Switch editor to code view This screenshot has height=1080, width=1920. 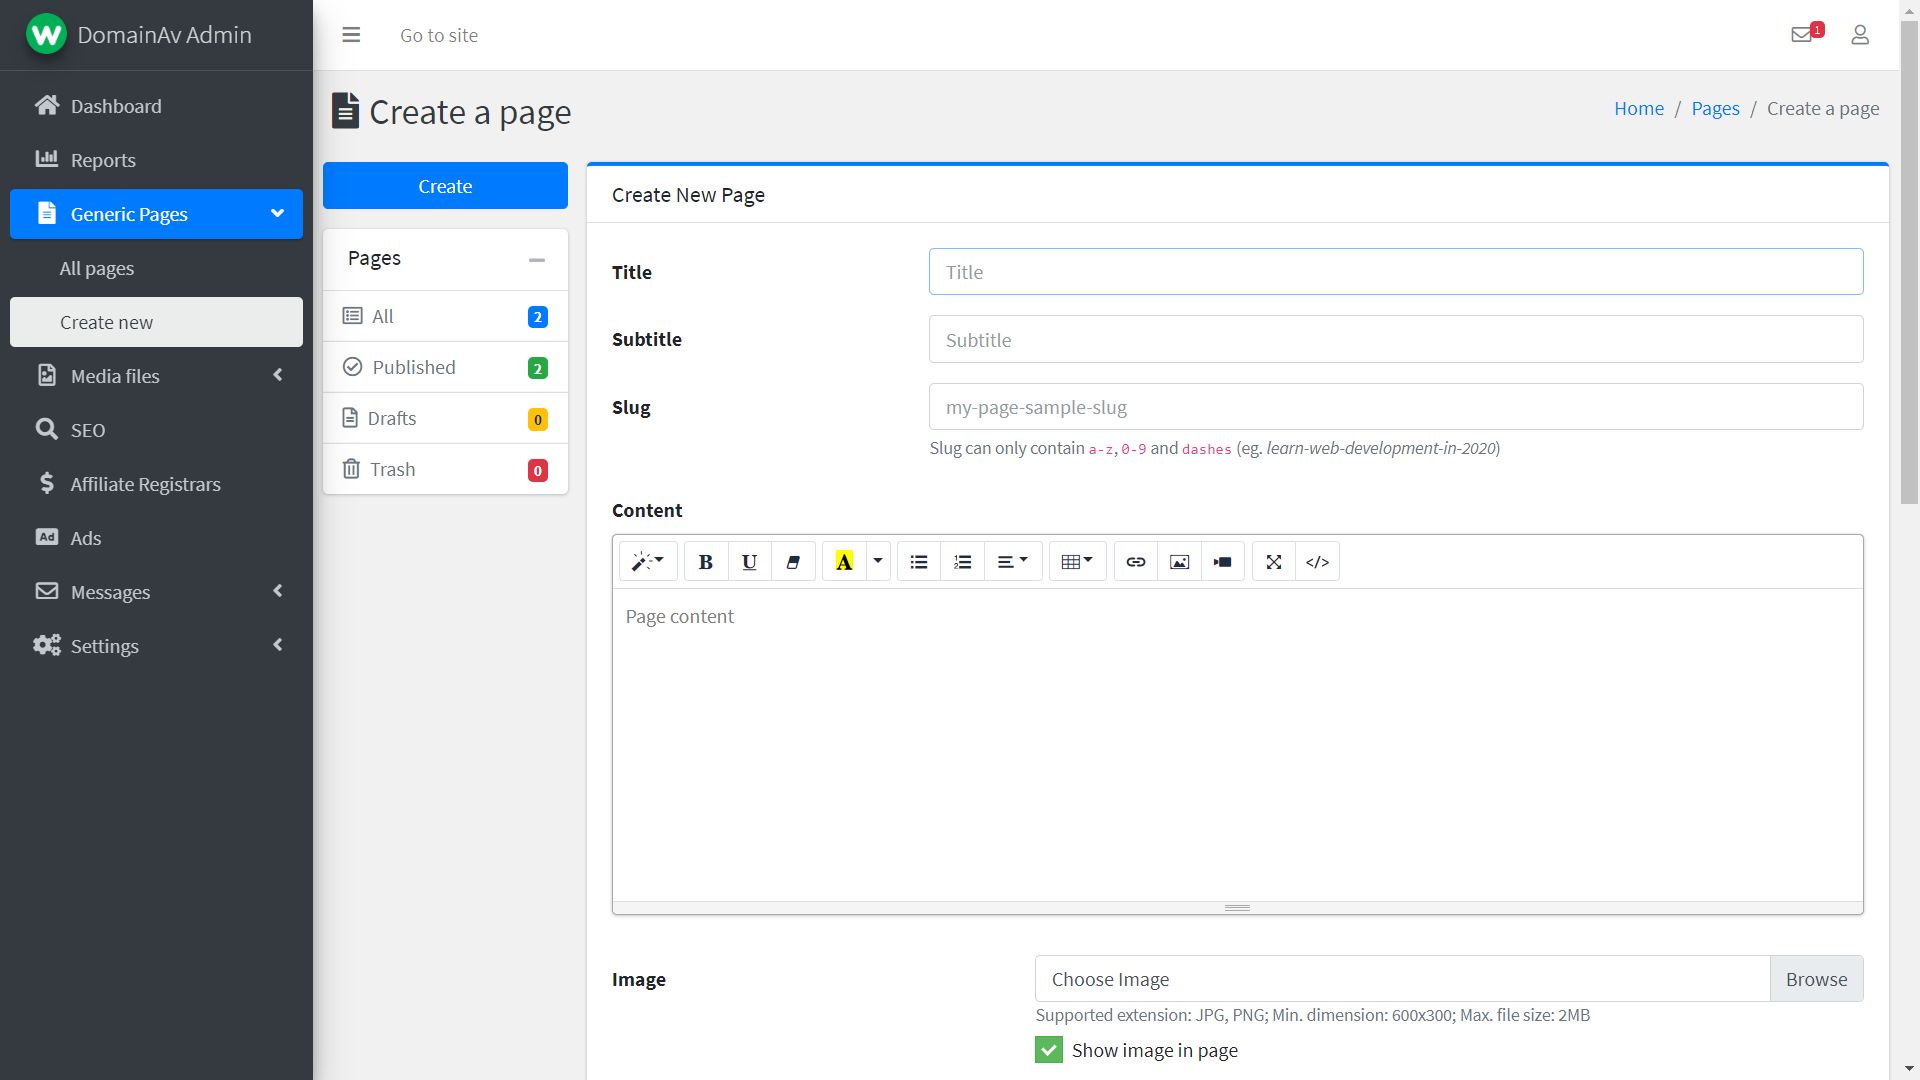(1317, 562)
